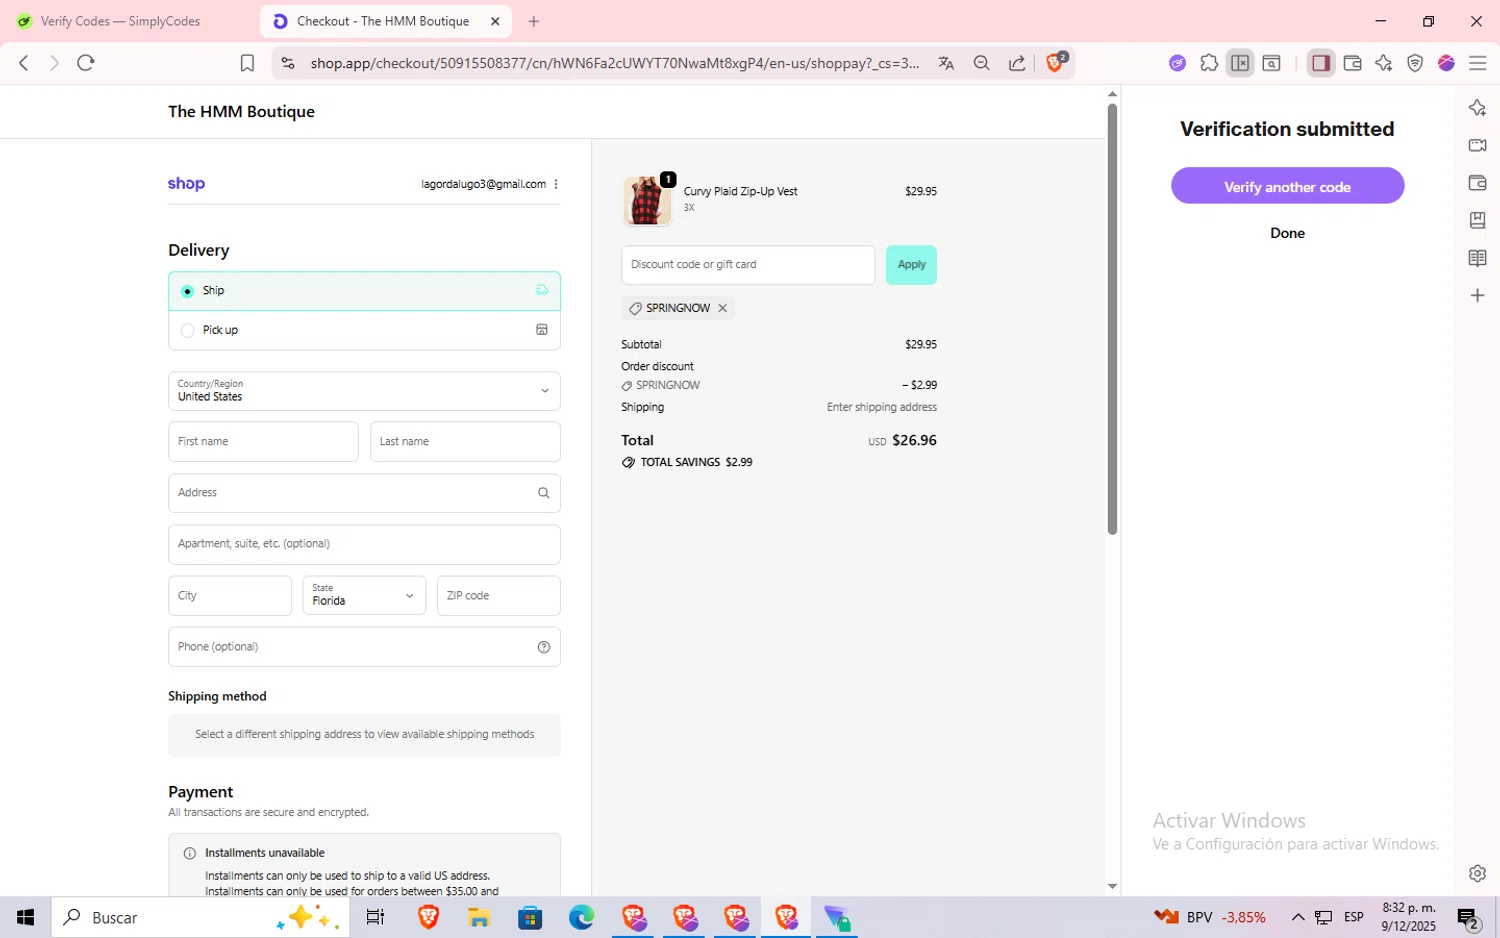
Task: Bookmark this page
Action: click(247, 63)
